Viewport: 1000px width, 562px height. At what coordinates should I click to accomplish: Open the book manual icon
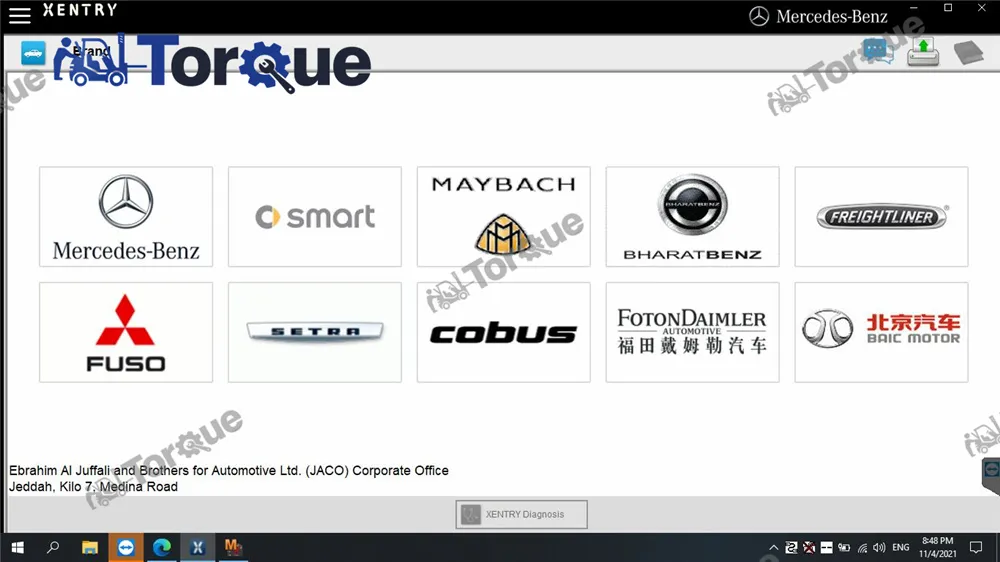[969, 52]
